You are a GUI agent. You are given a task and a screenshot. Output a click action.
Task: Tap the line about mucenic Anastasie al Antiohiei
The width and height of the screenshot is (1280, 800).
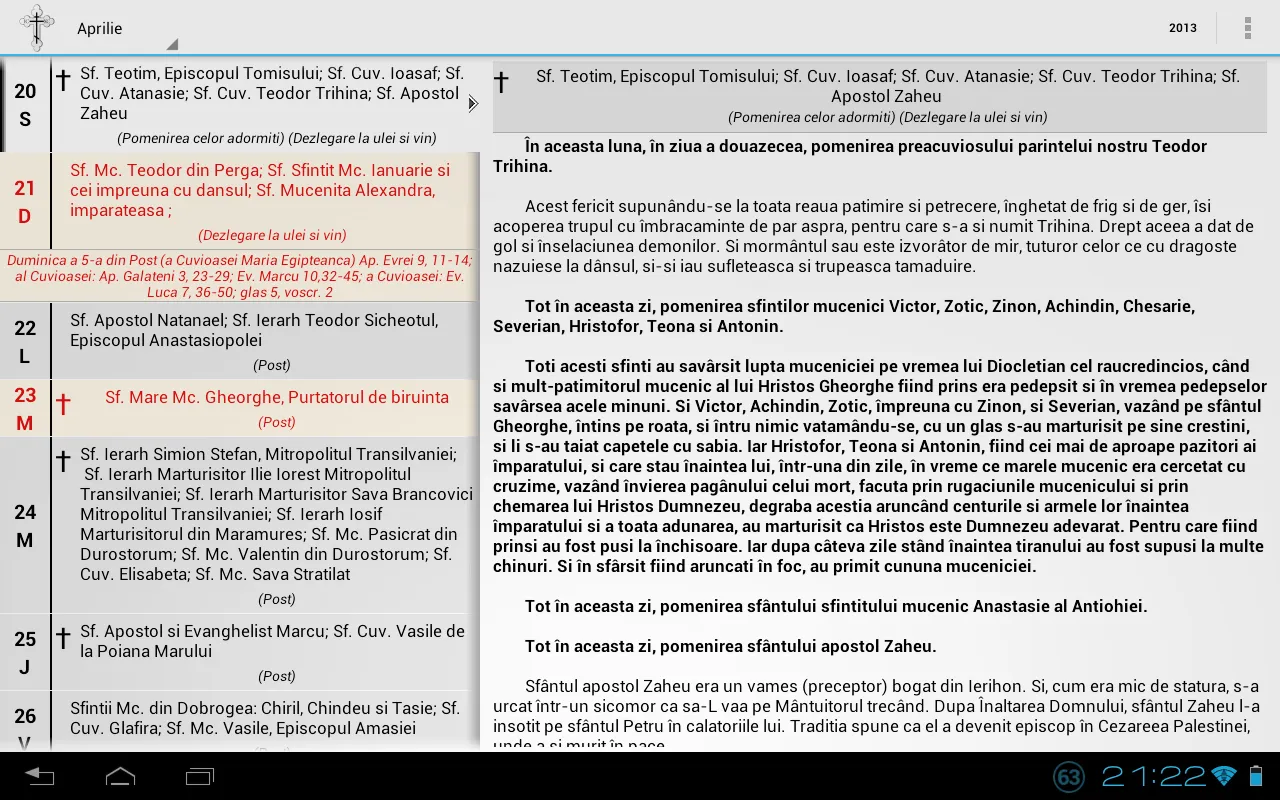pos(836,606)
